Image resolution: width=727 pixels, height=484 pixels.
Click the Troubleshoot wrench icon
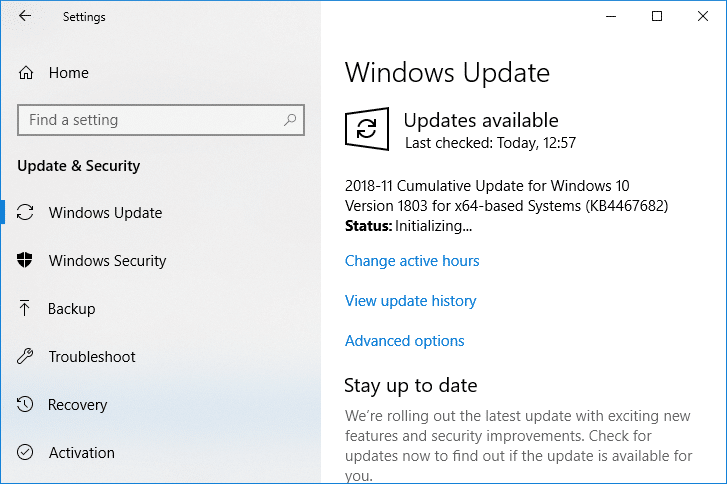click(26, 357)
